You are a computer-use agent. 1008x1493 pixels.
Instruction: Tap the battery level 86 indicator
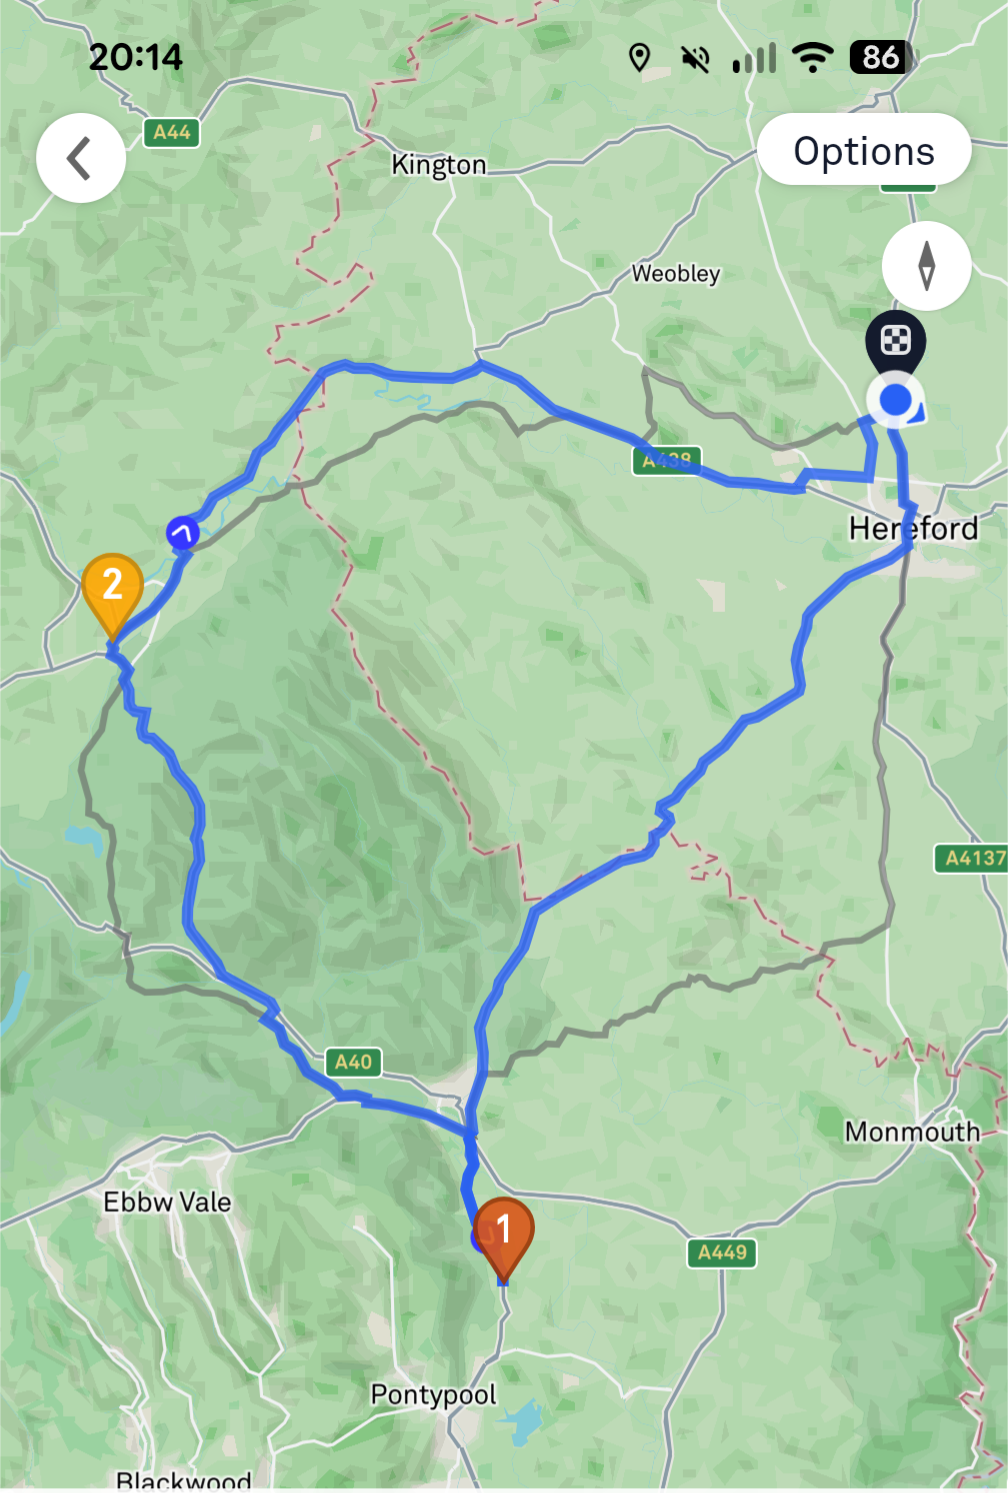[x=880, y=58]
